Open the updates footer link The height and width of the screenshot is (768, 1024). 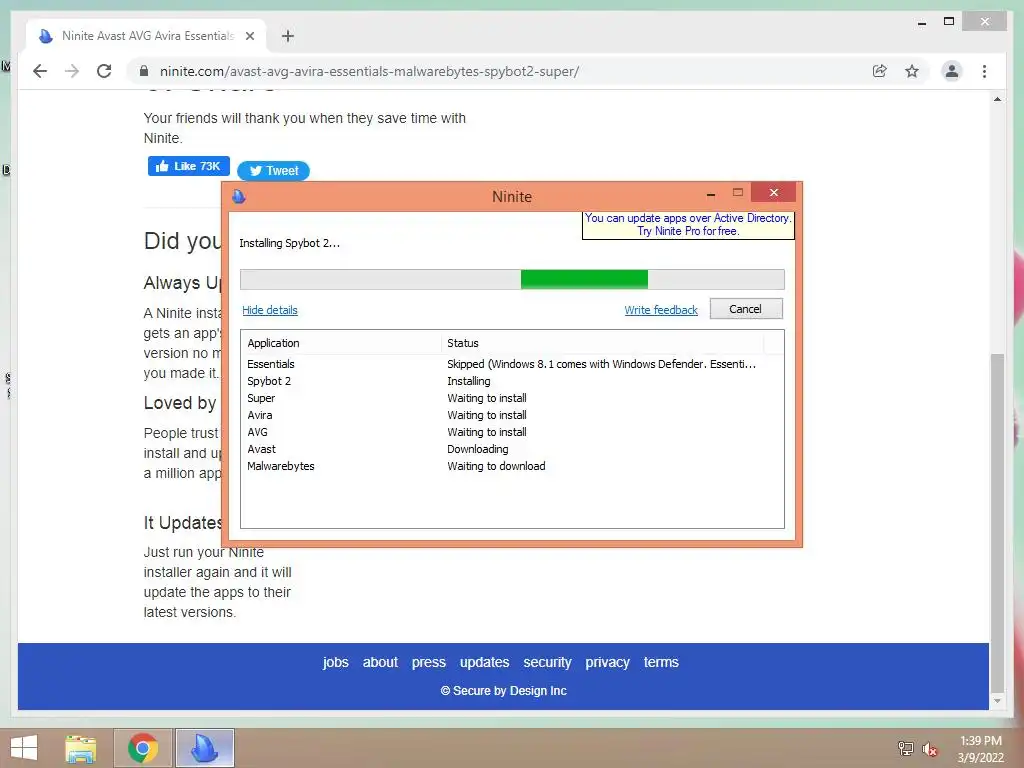tap(485, 662)
